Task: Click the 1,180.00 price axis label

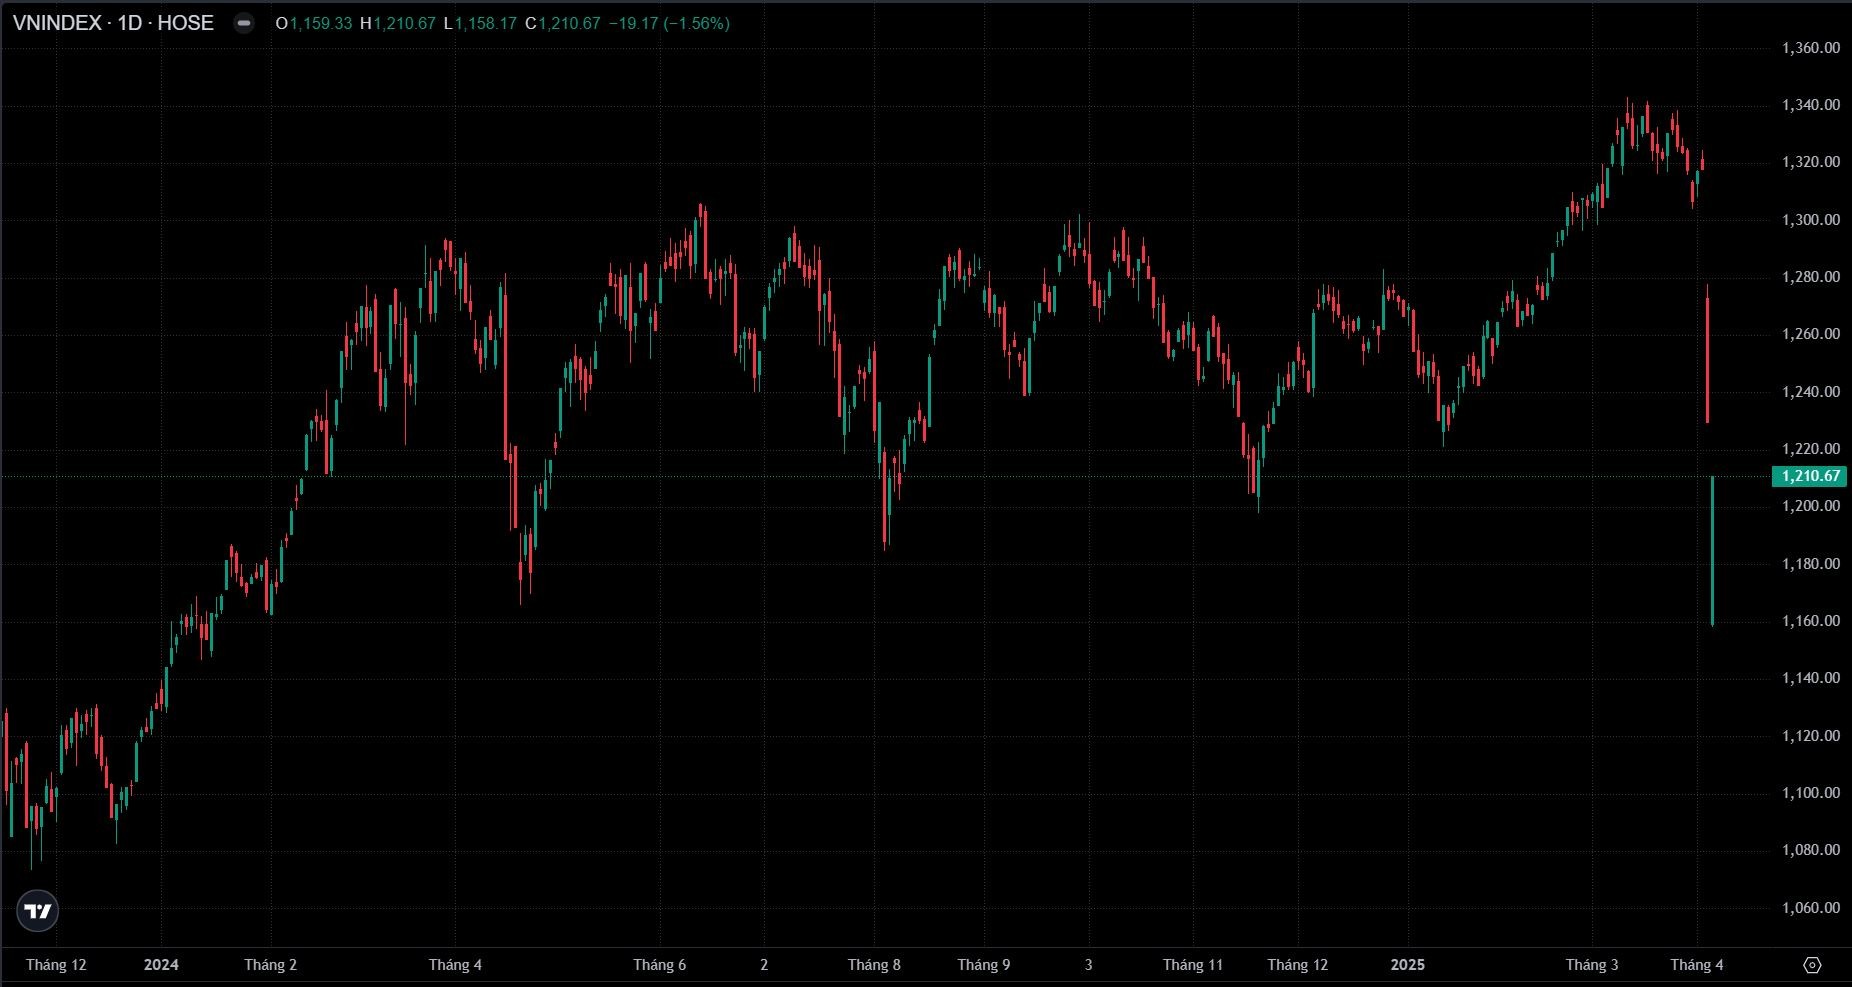Action: click(1811, 564)
